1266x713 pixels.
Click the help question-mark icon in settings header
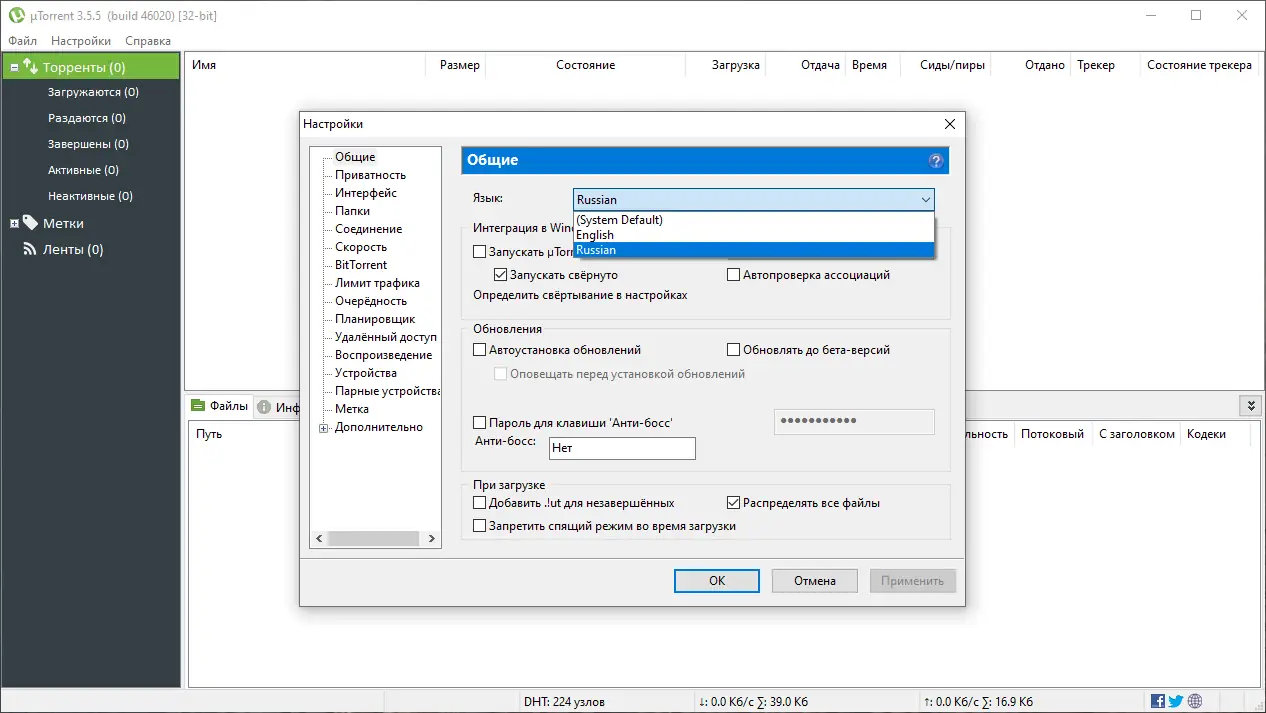936,160
